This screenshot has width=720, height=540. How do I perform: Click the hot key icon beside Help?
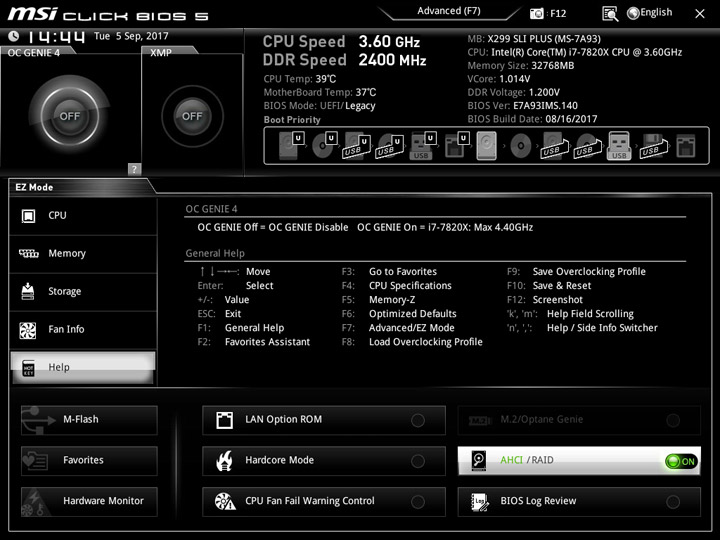pos(28,368)
